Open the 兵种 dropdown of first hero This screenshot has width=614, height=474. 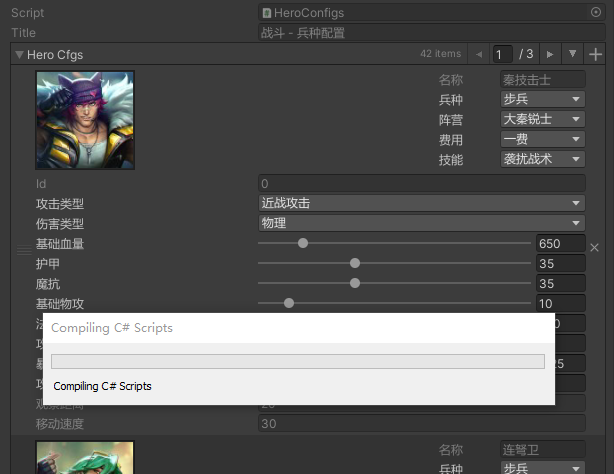click(543, 99)
